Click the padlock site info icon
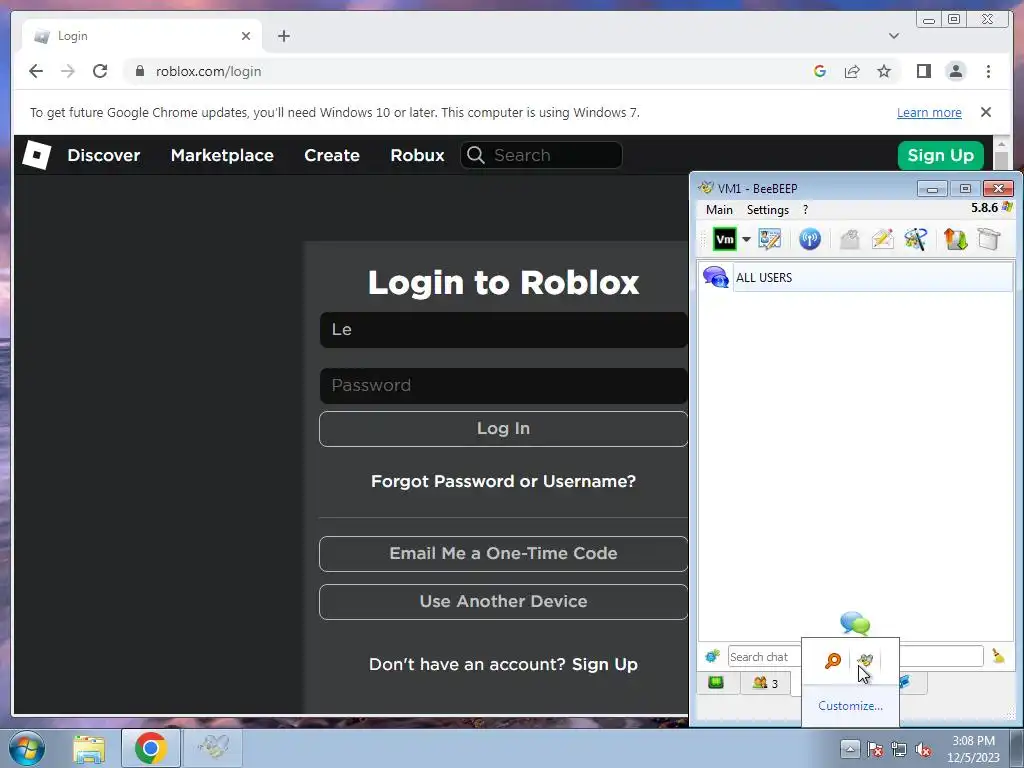The height and width of the screenshot is (768, 1024). pos(139,71)
